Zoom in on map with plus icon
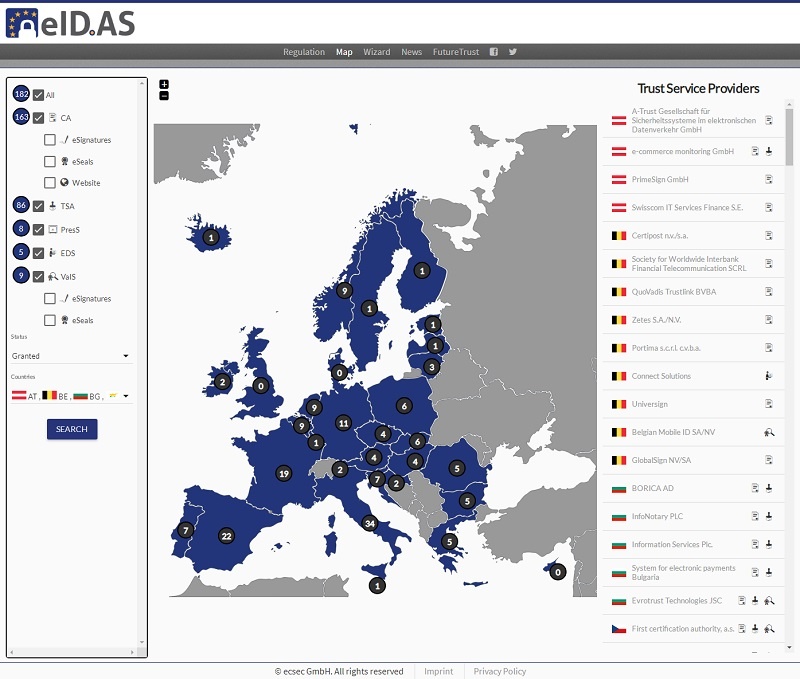This screenshot has width=800, height=679. [x=164, y=84]
